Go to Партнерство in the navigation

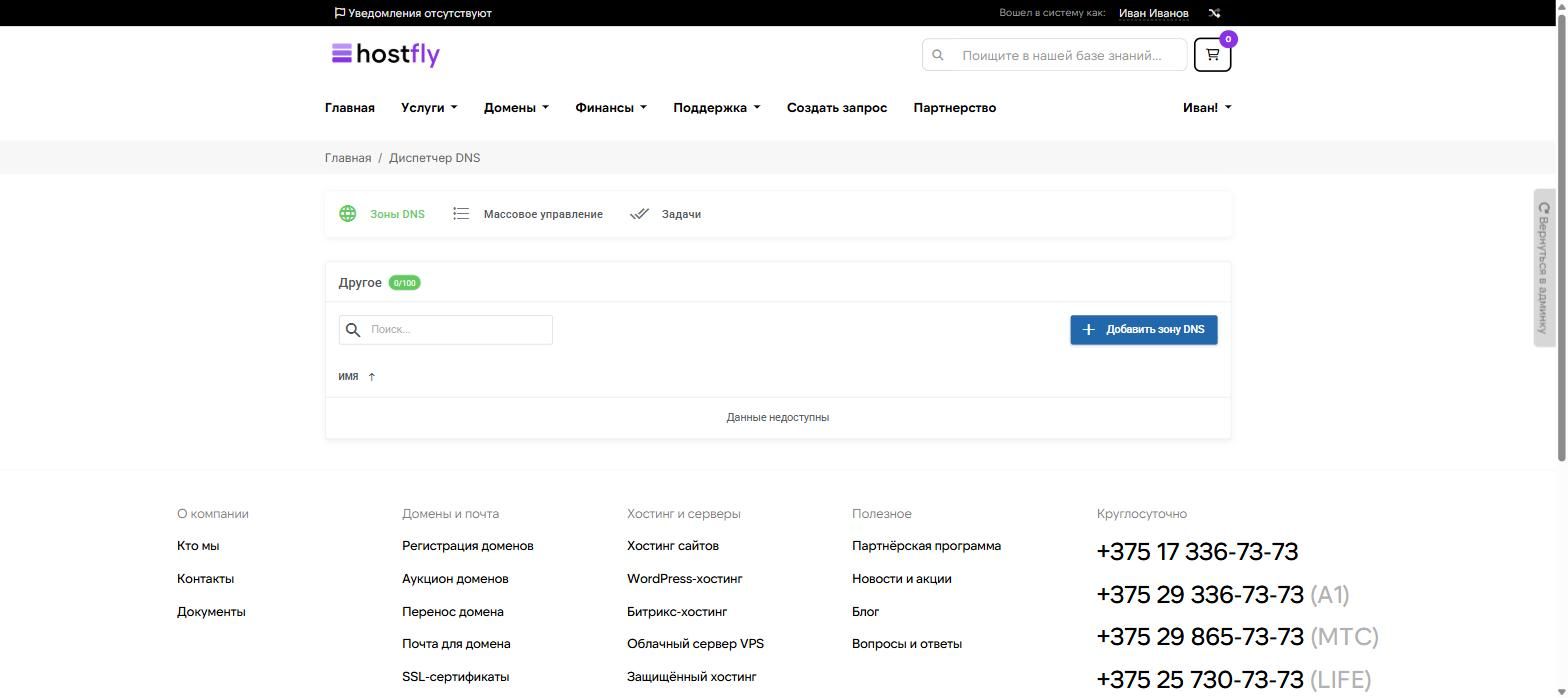[x=955, y=108]
